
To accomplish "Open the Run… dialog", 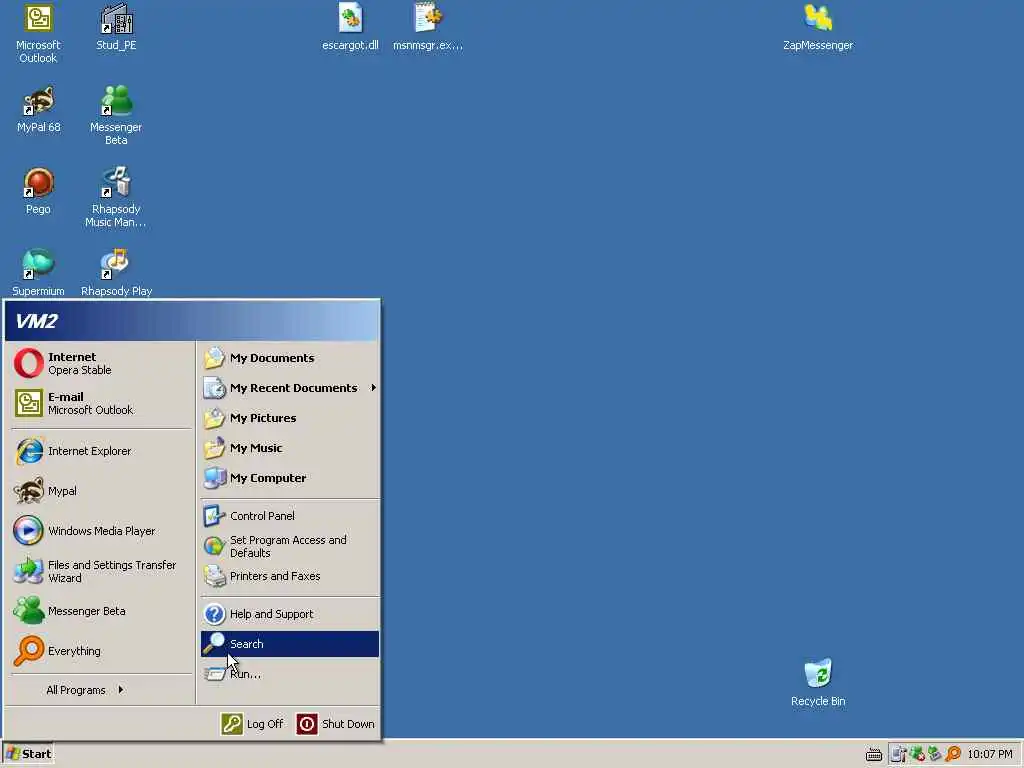I will click(x=289, y=674).
